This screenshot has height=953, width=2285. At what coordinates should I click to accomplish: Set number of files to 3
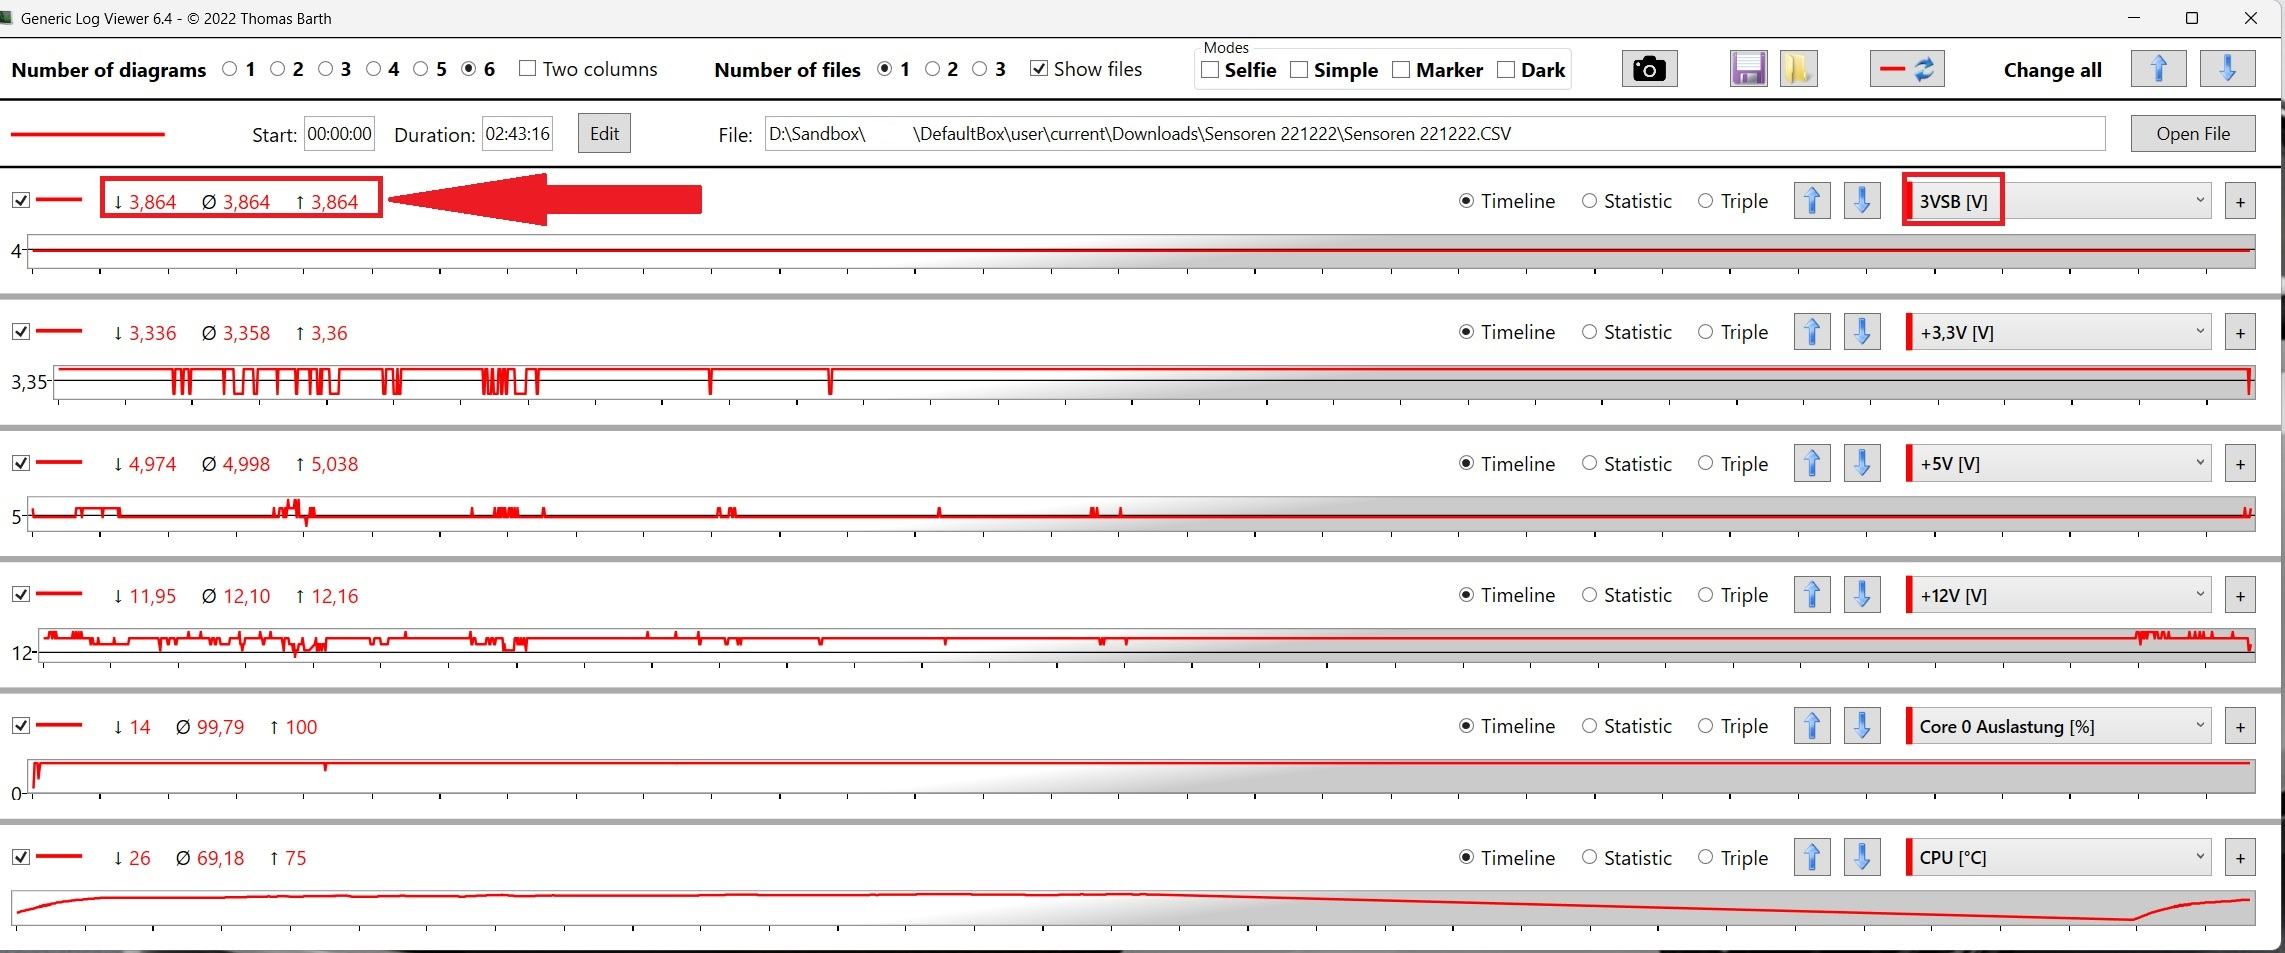click(x=980, y=68)
